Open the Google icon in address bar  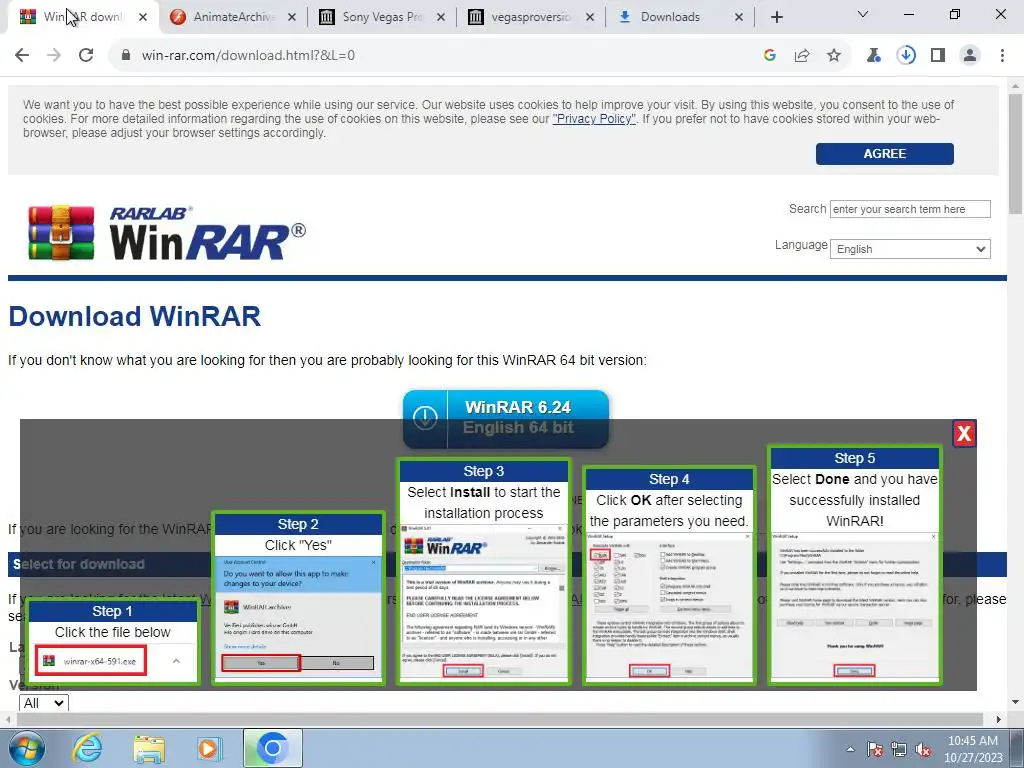(x=770, y=56)
